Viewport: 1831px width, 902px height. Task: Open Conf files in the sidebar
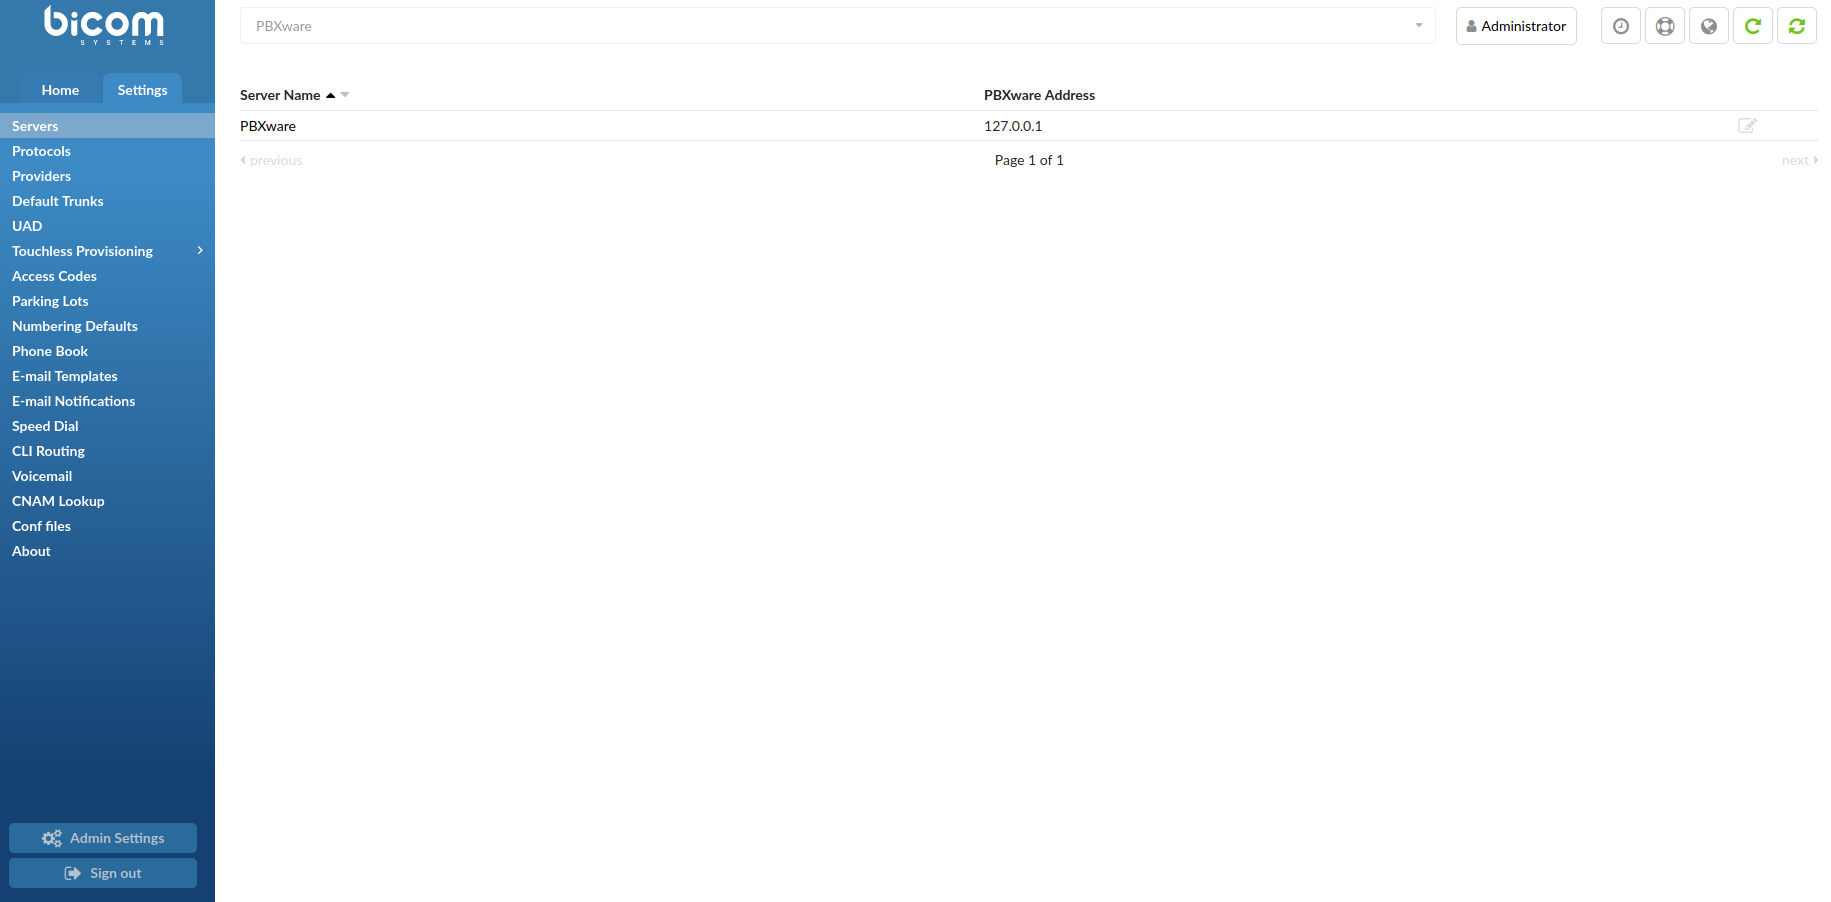pos(107,526)
